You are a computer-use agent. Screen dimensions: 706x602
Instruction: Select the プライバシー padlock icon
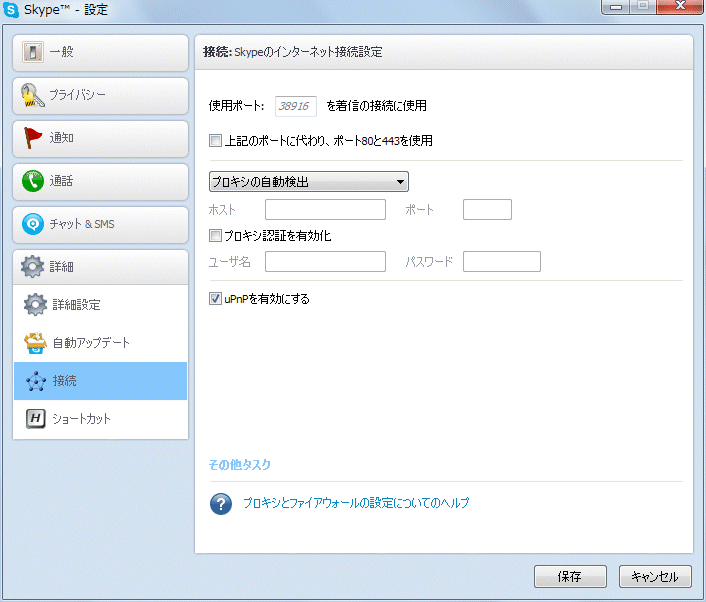32,95
